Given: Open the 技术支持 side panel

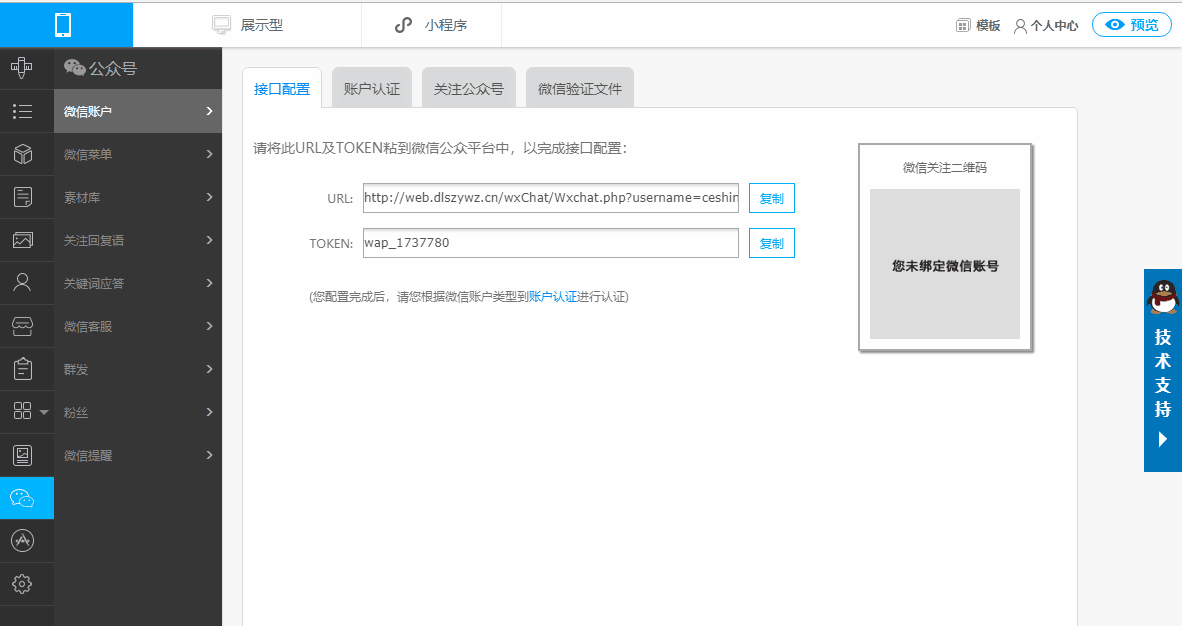Looking at the screenshot, I should pos(1162,371).
